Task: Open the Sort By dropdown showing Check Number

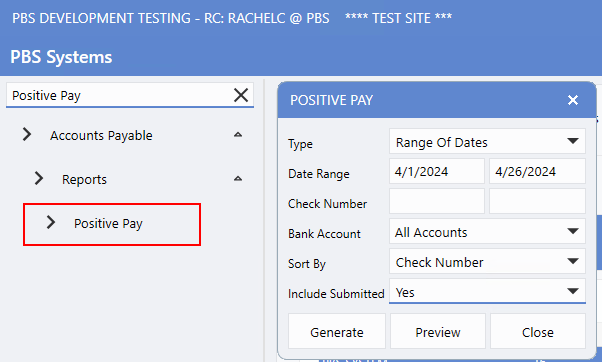Action: click(x=487, y=261)
